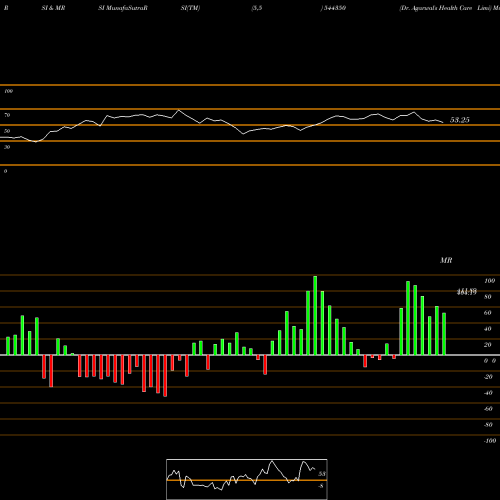
Task: Click the RSI axis label 50
Action: click(7, 131)
